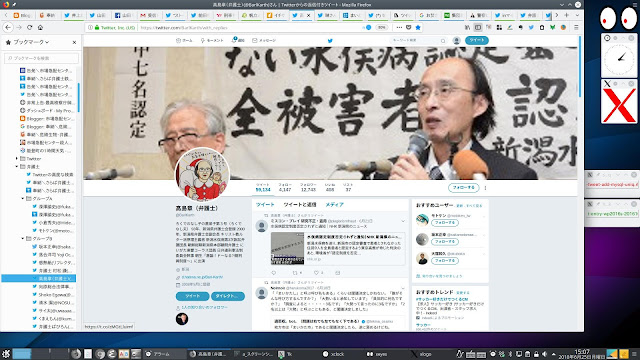Open Twitter Notifications in the navigation bar
Image resolution: width=640 pixels, height=360 pixels.
238,40
